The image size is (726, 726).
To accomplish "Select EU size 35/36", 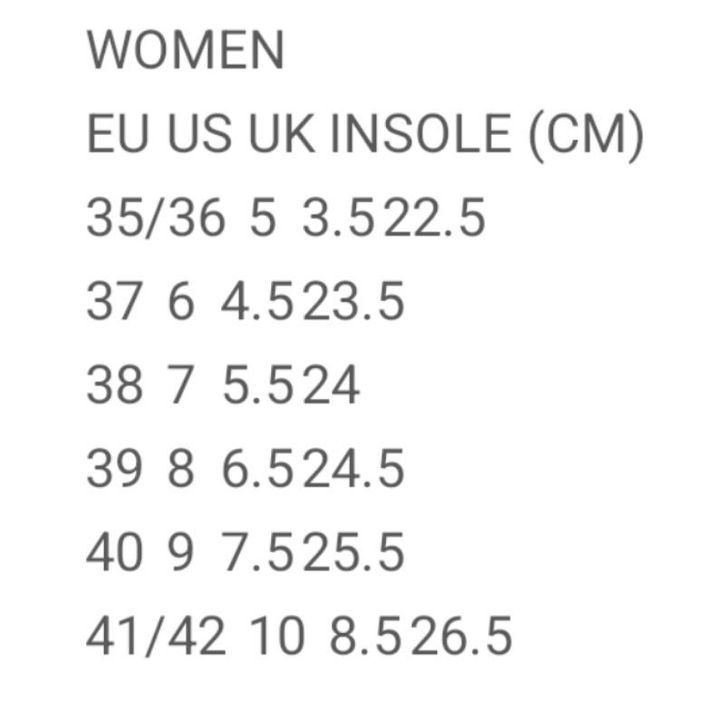I will 156,218.
